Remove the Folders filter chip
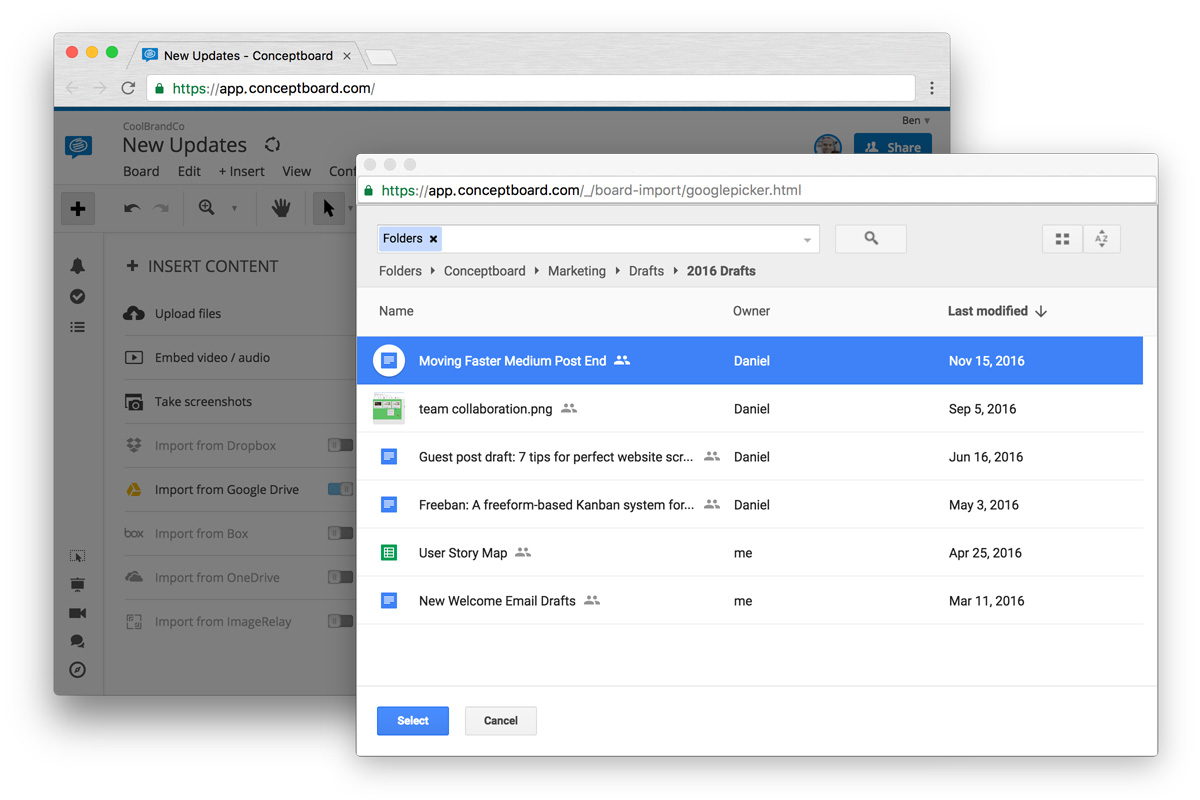 pyautogui.click(x=433, y=239)
